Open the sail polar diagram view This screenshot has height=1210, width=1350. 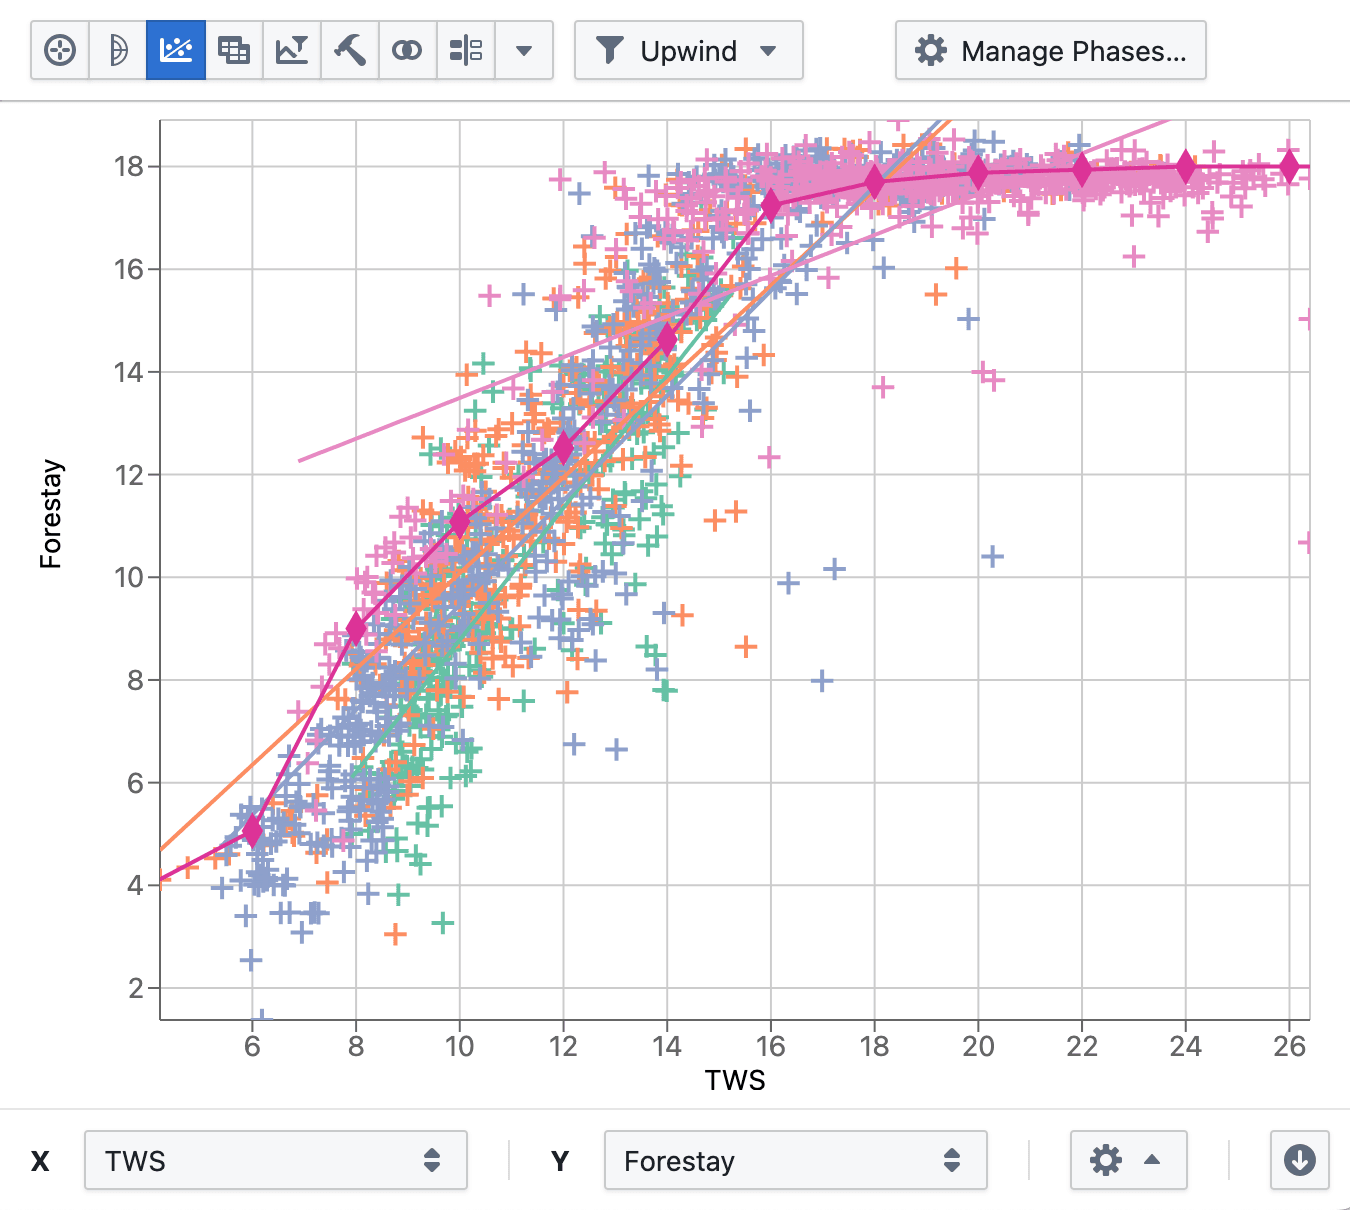pyautogui.click(x=118, y=50)
